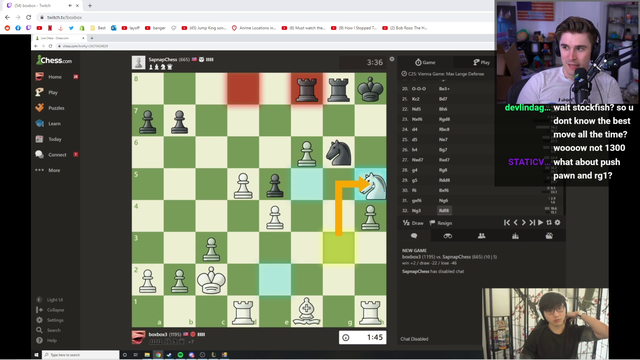Select move 31. gxf6 in move list
The height and width of the screenshot is (360, 640).
pyautogui.click(x=417, y=200)
